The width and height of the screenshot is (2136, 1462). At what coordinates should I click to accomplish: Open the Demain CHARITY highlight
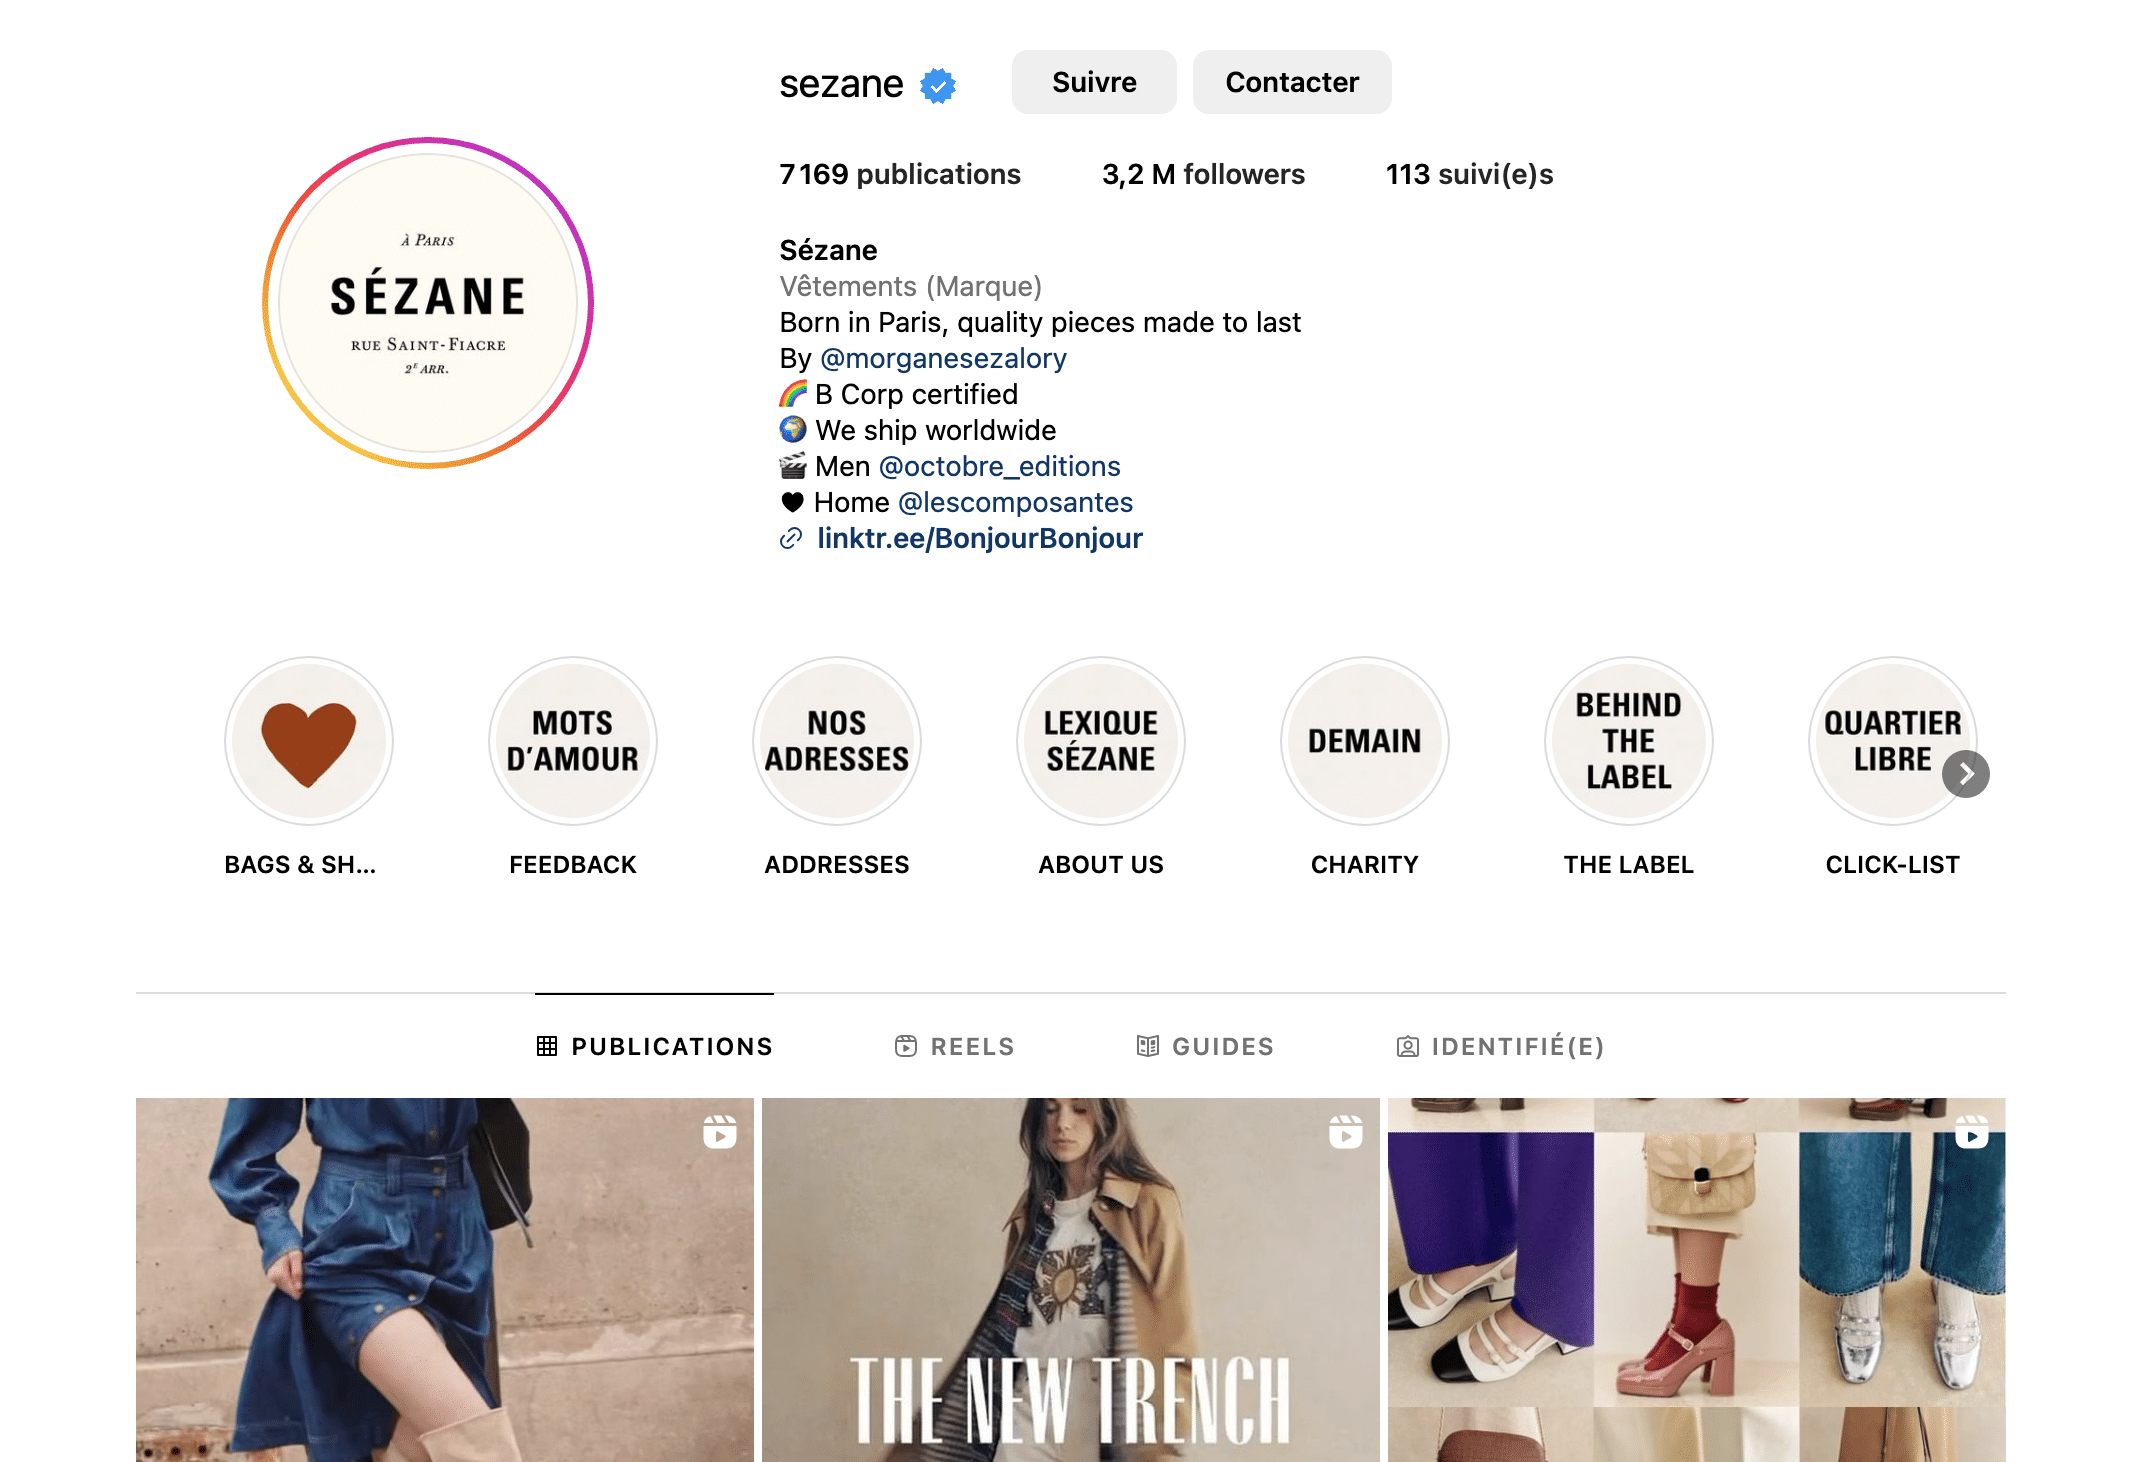click(x=1365, y=741)
